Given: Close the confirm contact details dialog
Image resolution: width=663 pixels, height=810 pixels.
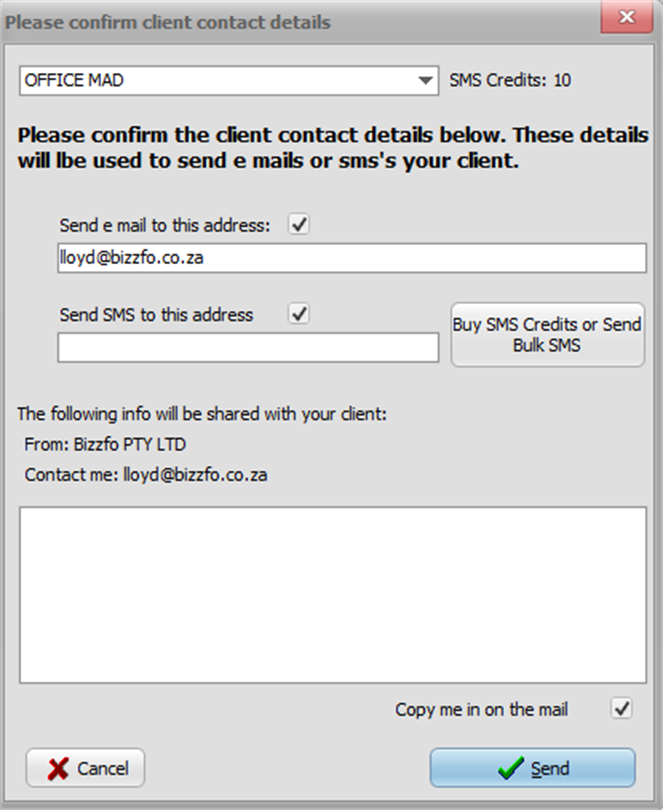Looking at the screenshot, I should click(x=627, y=17).
